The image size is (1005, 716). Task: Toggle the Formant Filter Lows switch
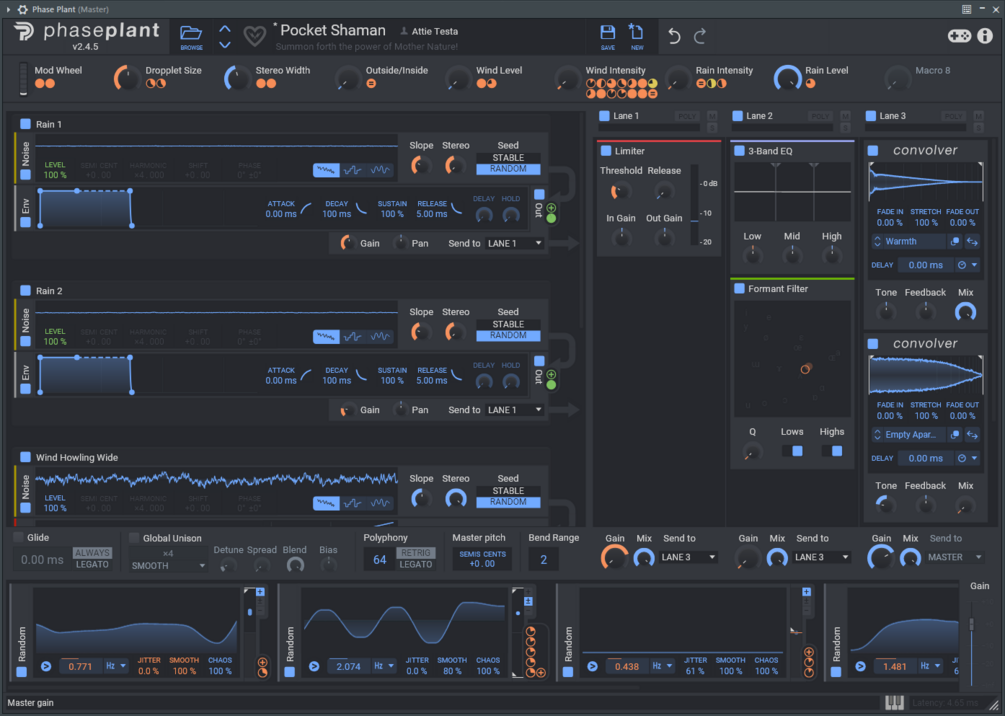click(x=792, y=451)
